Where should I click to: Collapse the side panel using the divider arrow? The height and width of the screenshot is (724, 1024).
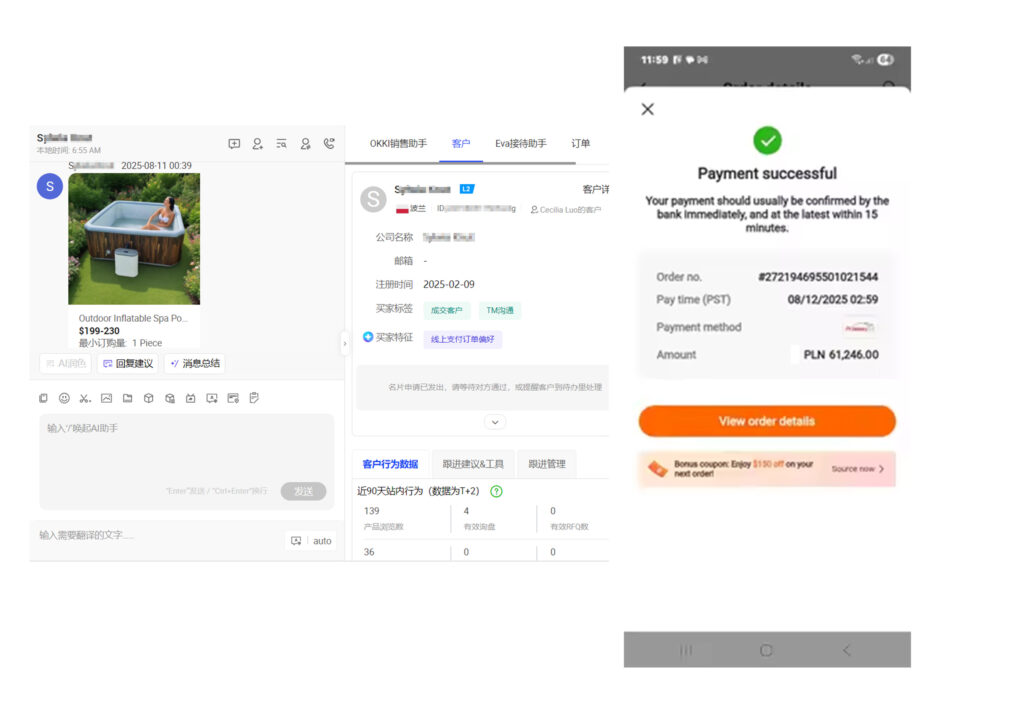(345, 343)
